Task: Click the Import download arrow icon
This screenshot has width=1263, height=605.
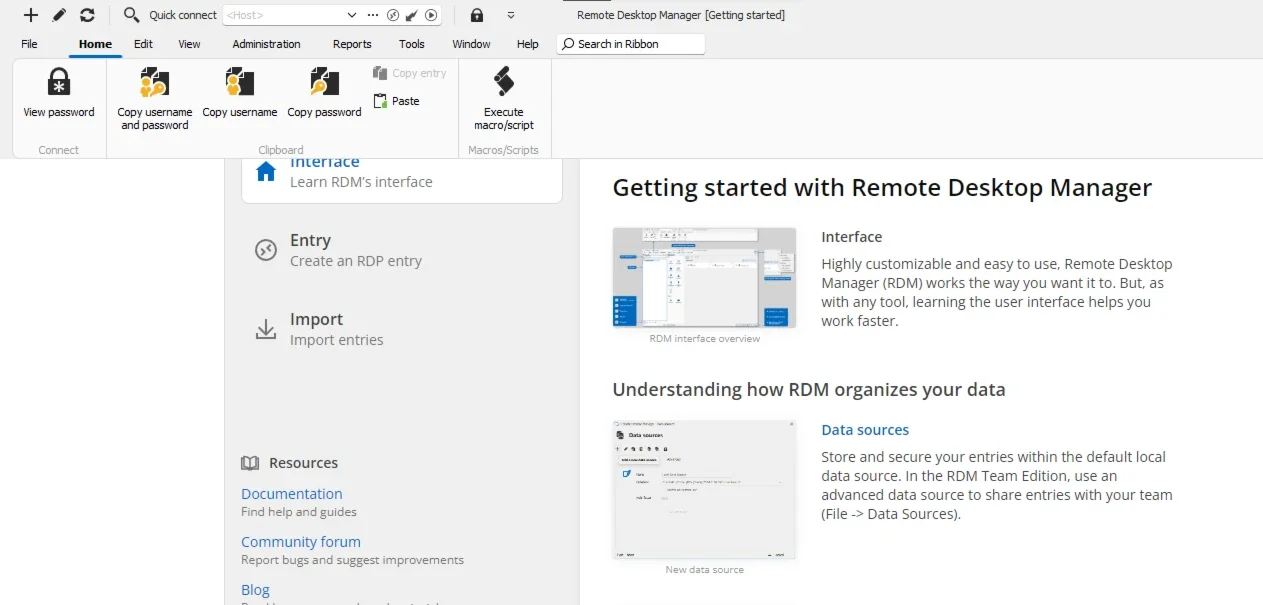Action: tap(266, 329)
